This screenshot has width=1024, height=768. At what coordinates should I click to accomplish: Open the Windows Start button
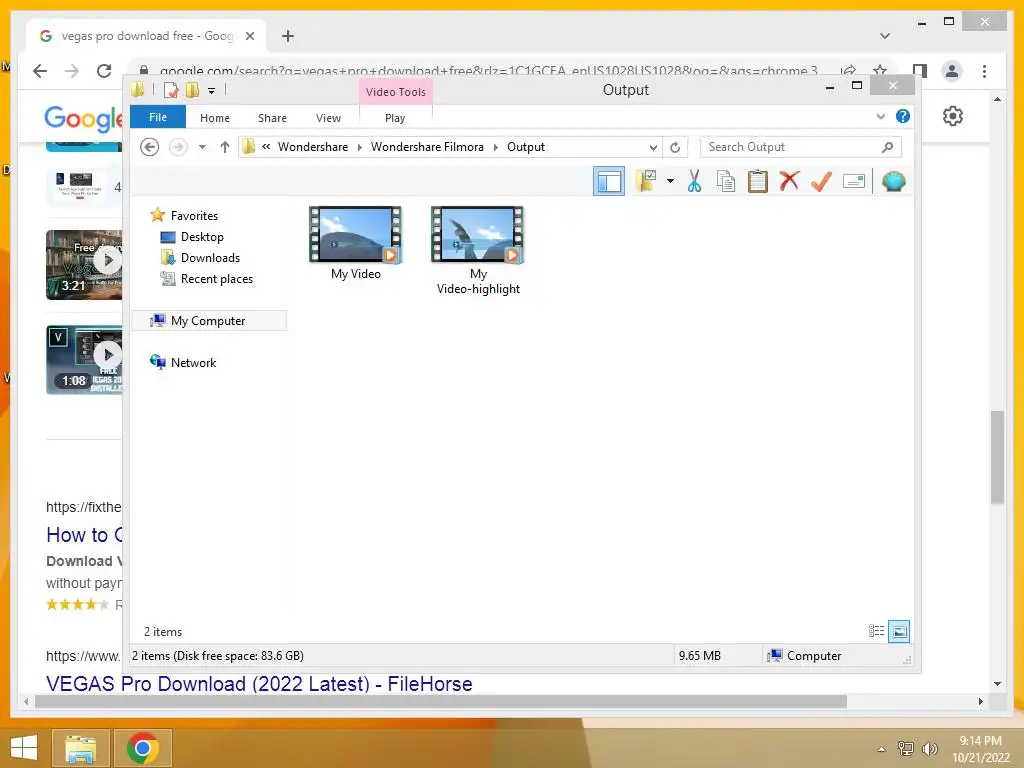coord(24,748)
